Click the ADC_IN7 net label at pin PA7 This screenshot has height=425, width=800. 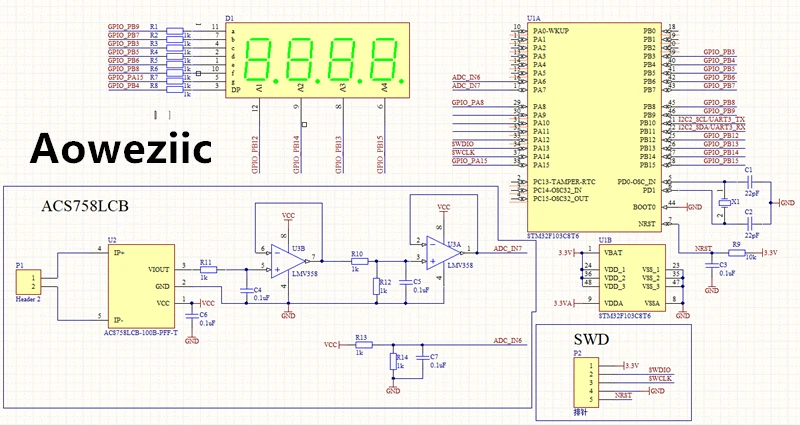[466, 86]
